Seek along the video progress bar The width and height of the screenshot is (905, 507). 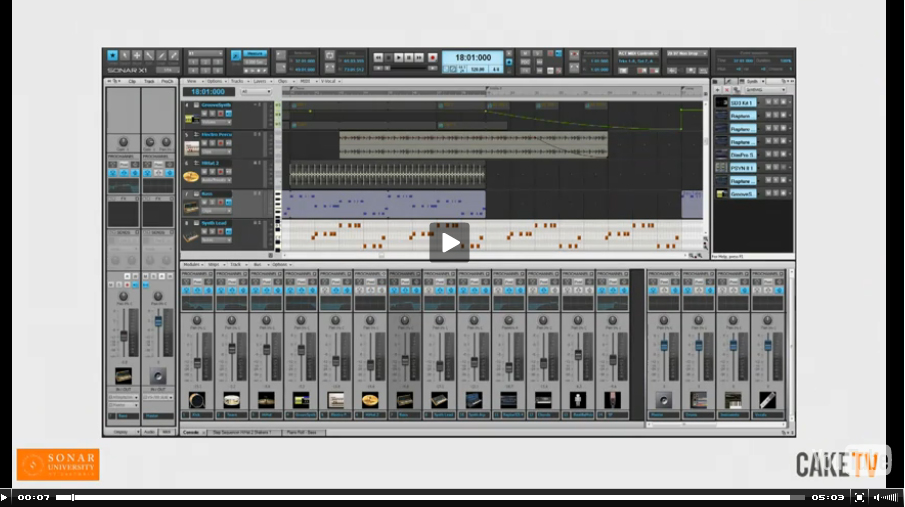coord(430,497)
